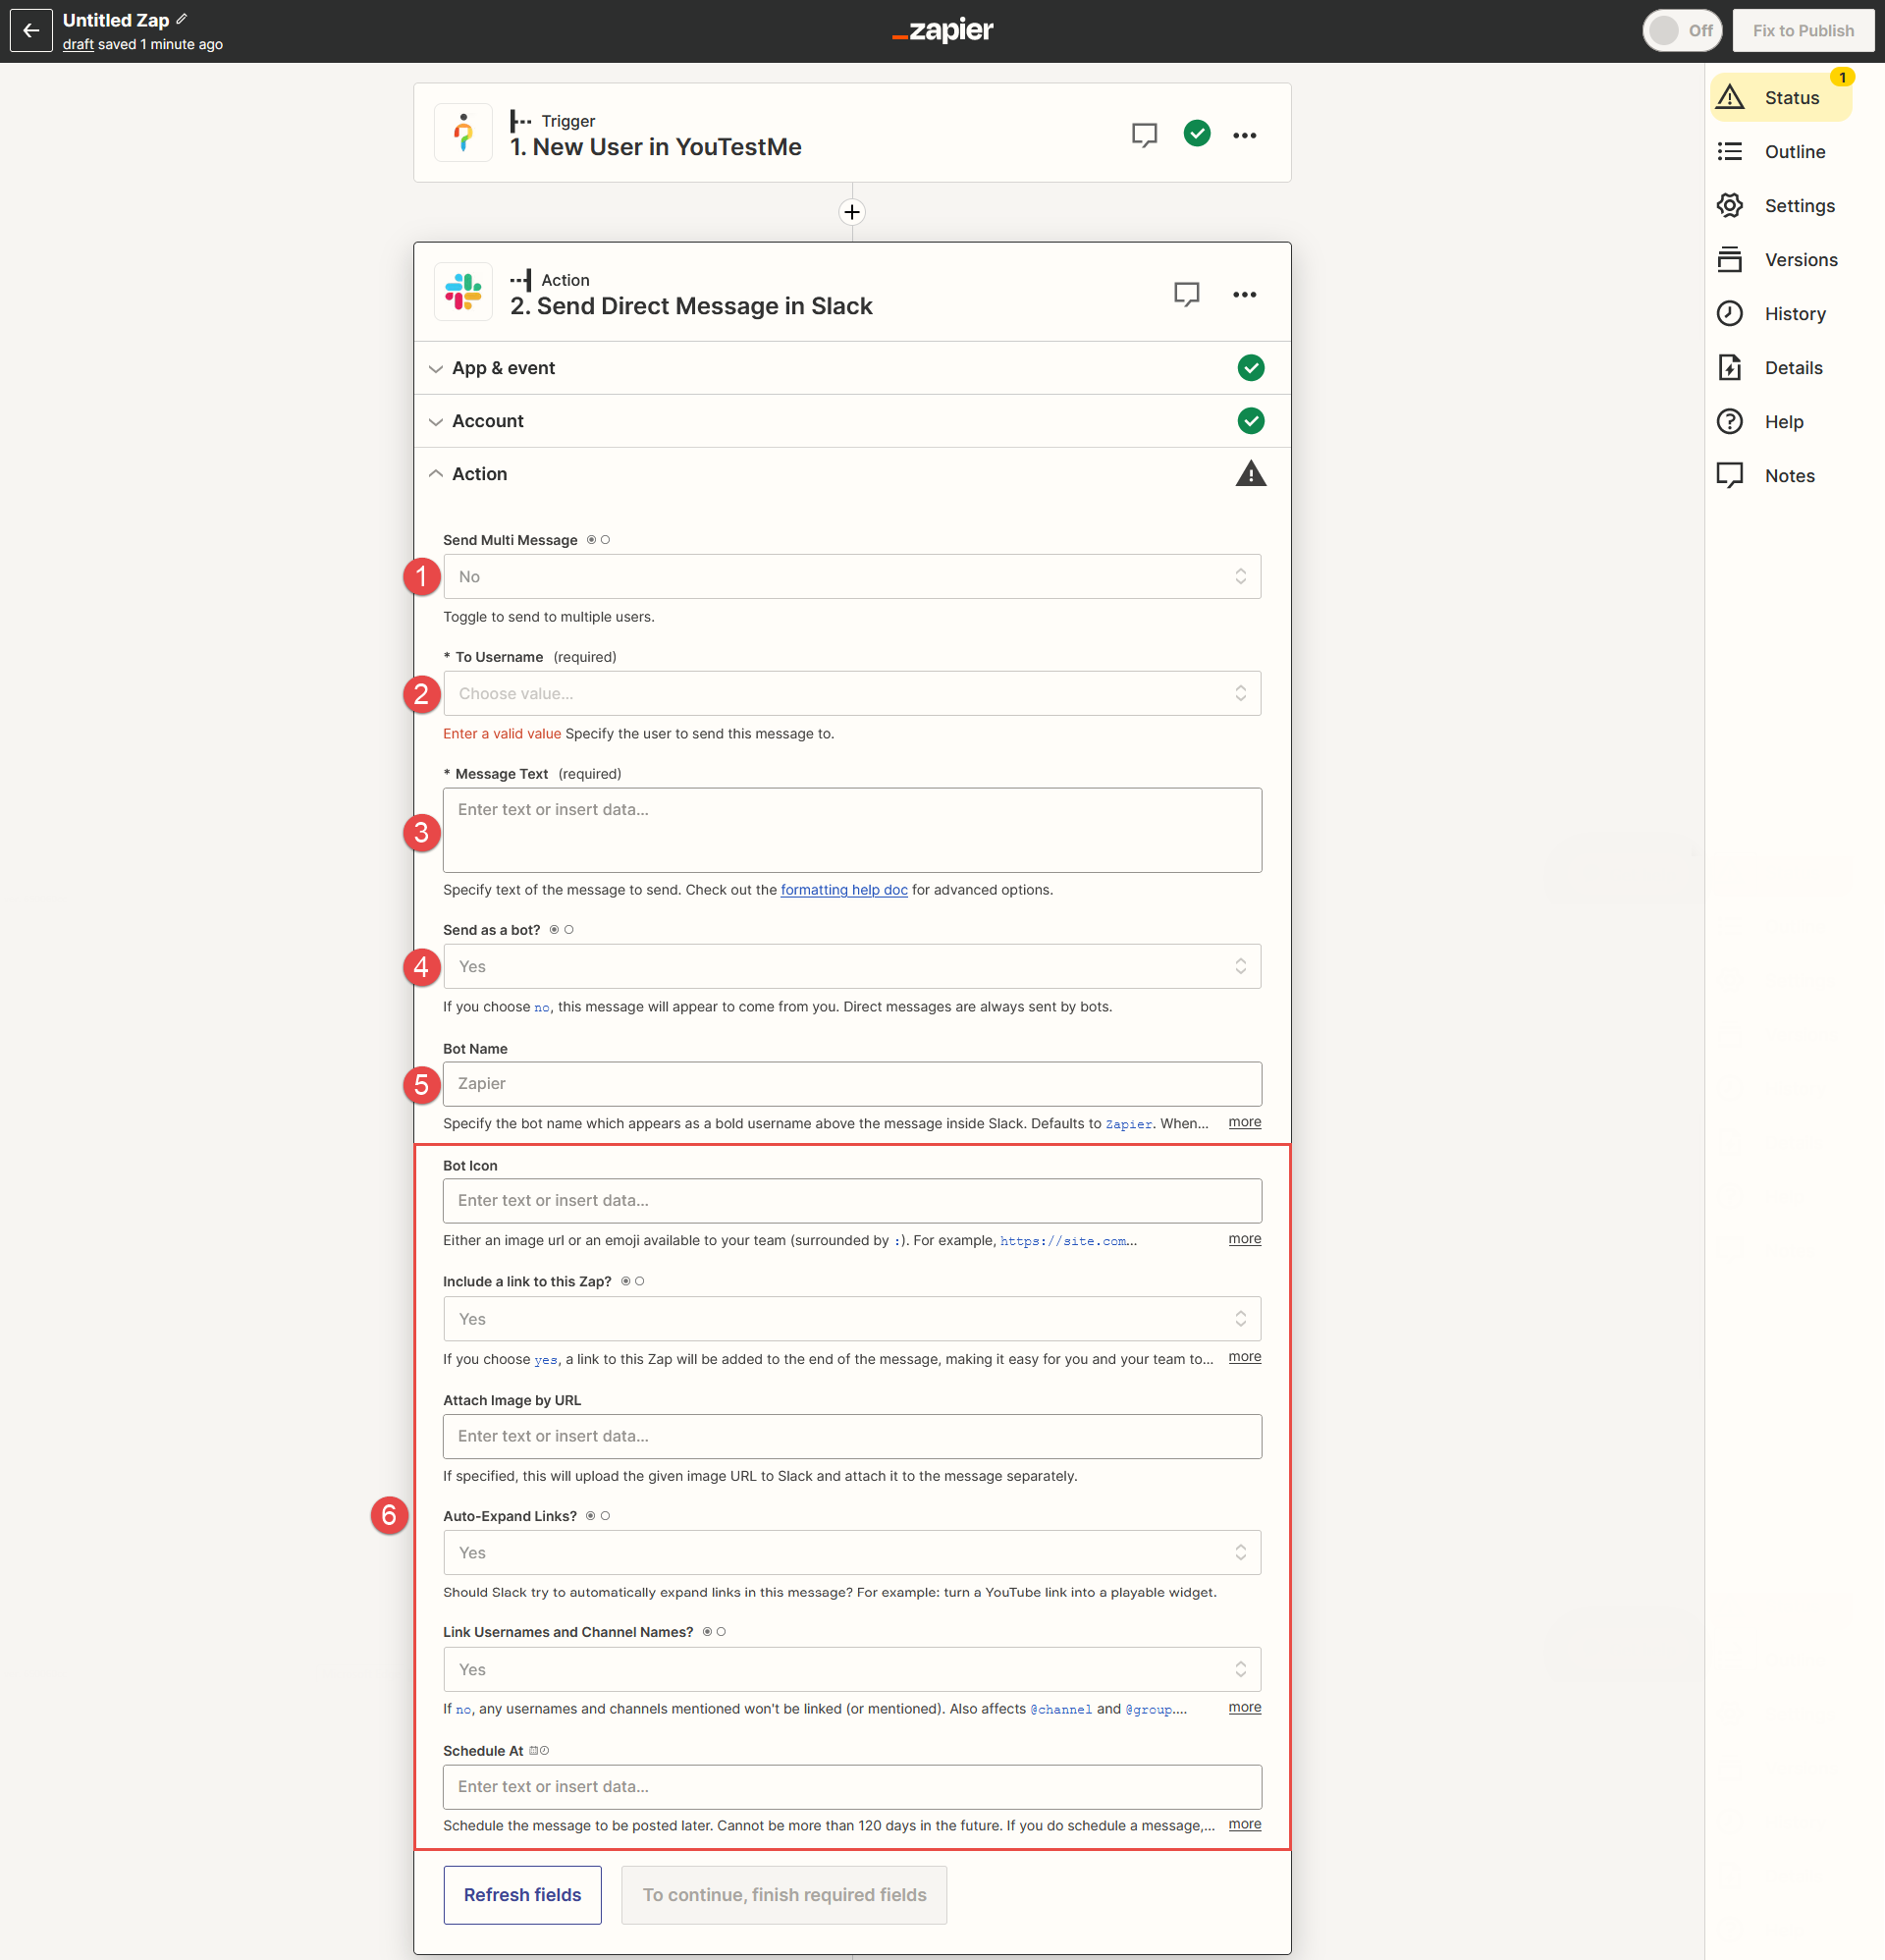Open the Send Multi Message dropdown
This screenshot has height=1960, width=1885.
tap(852, 577)
